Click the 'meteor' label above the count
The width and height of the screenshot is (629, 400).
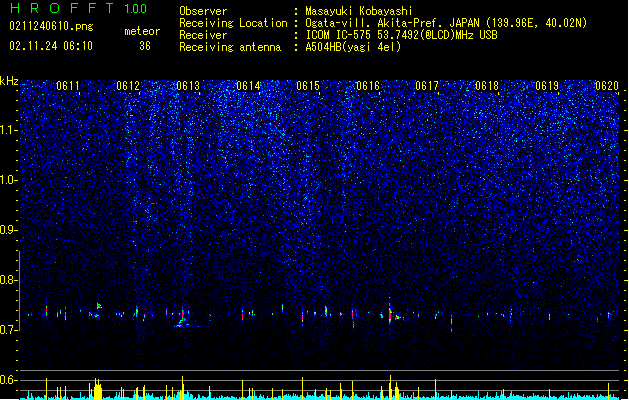[x=142, y=31]
